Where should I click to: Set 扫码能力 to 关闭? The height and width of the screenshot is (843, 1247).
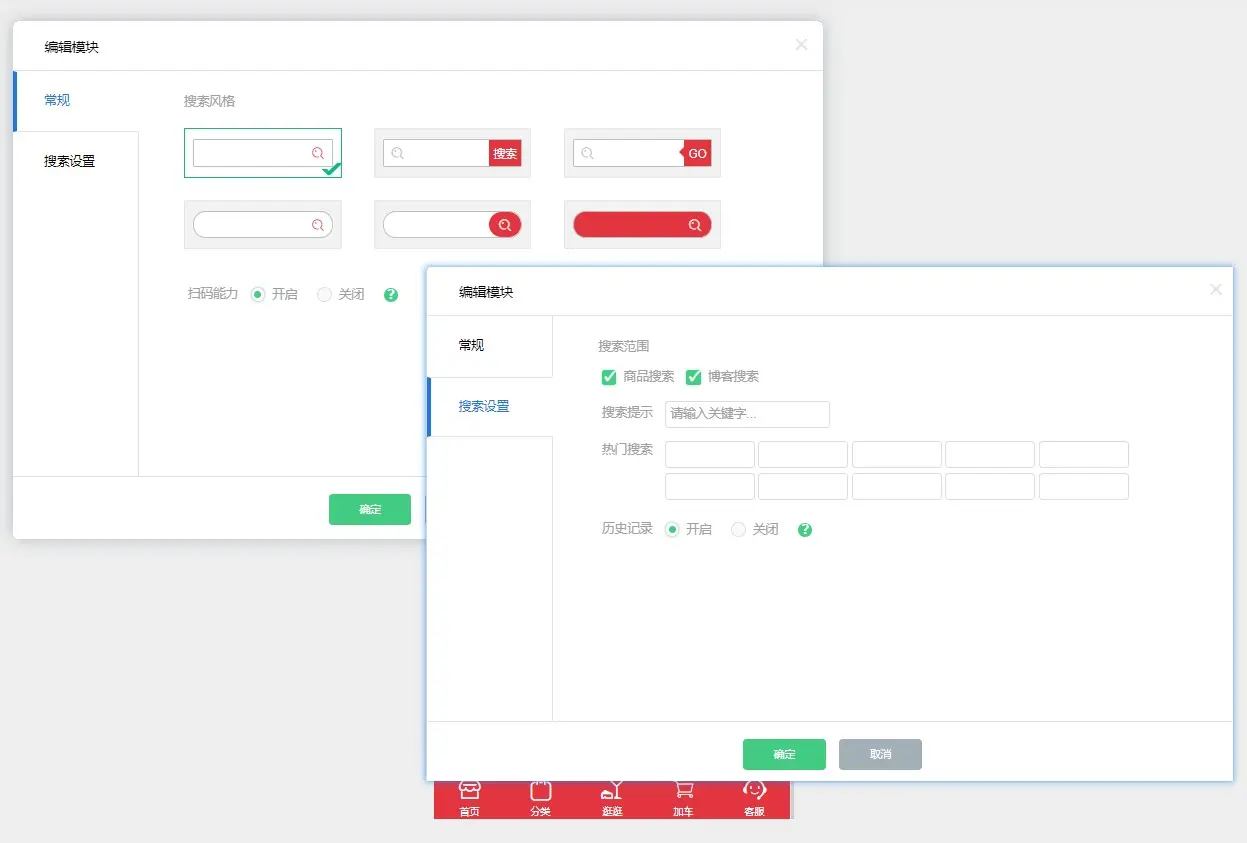[x=324, y=295]
